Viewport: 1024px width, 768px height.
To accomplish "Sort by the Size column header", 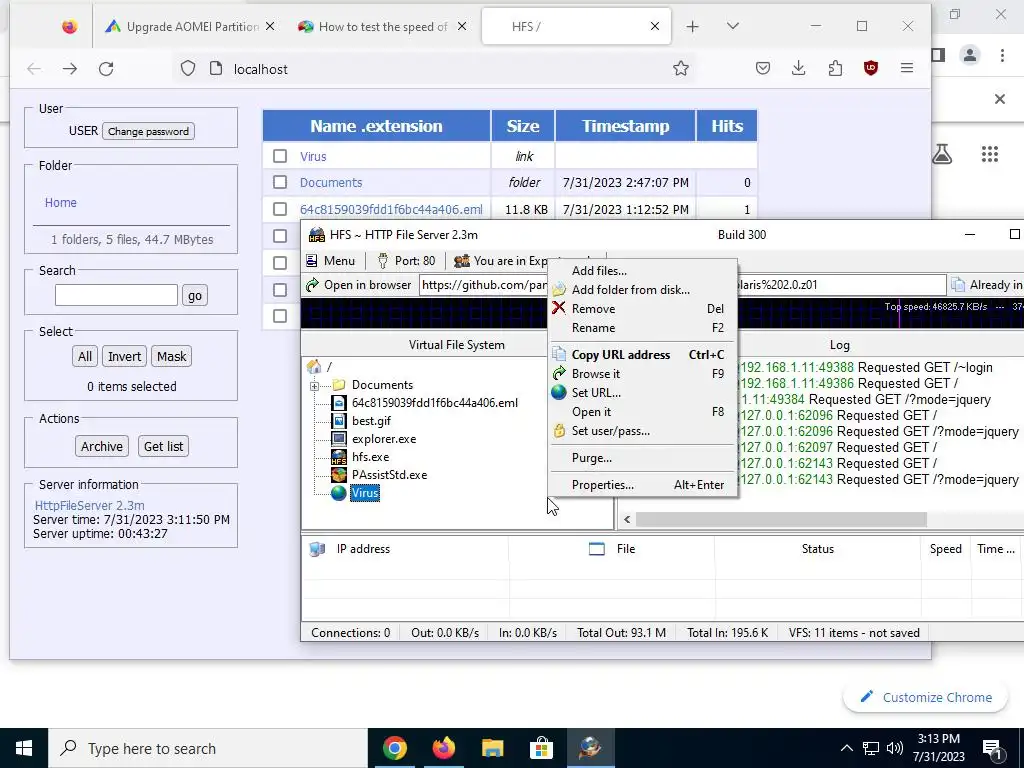I will click(522, 126).
